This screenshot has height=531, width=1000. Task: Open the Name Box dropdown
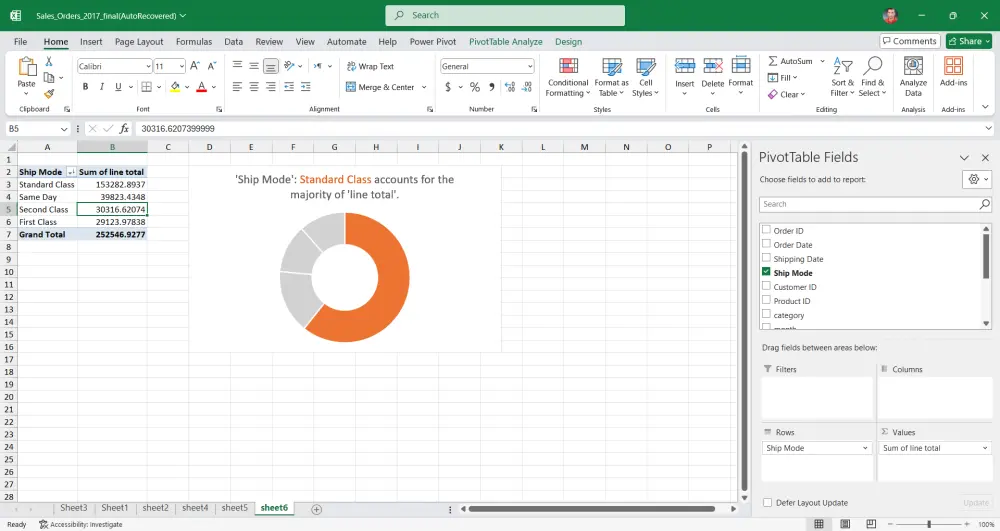[64, 129]
